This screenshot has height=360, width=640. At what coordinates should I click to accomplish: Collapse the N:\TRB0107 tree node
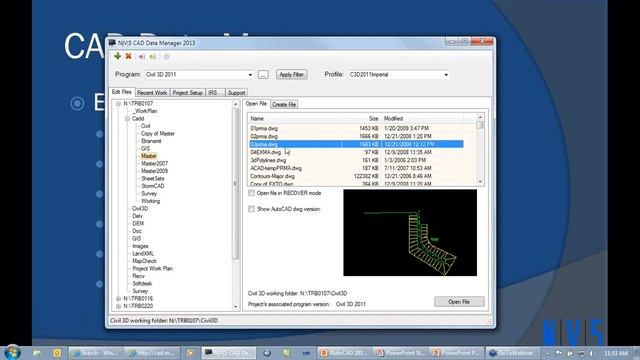[x=118, y=104]
